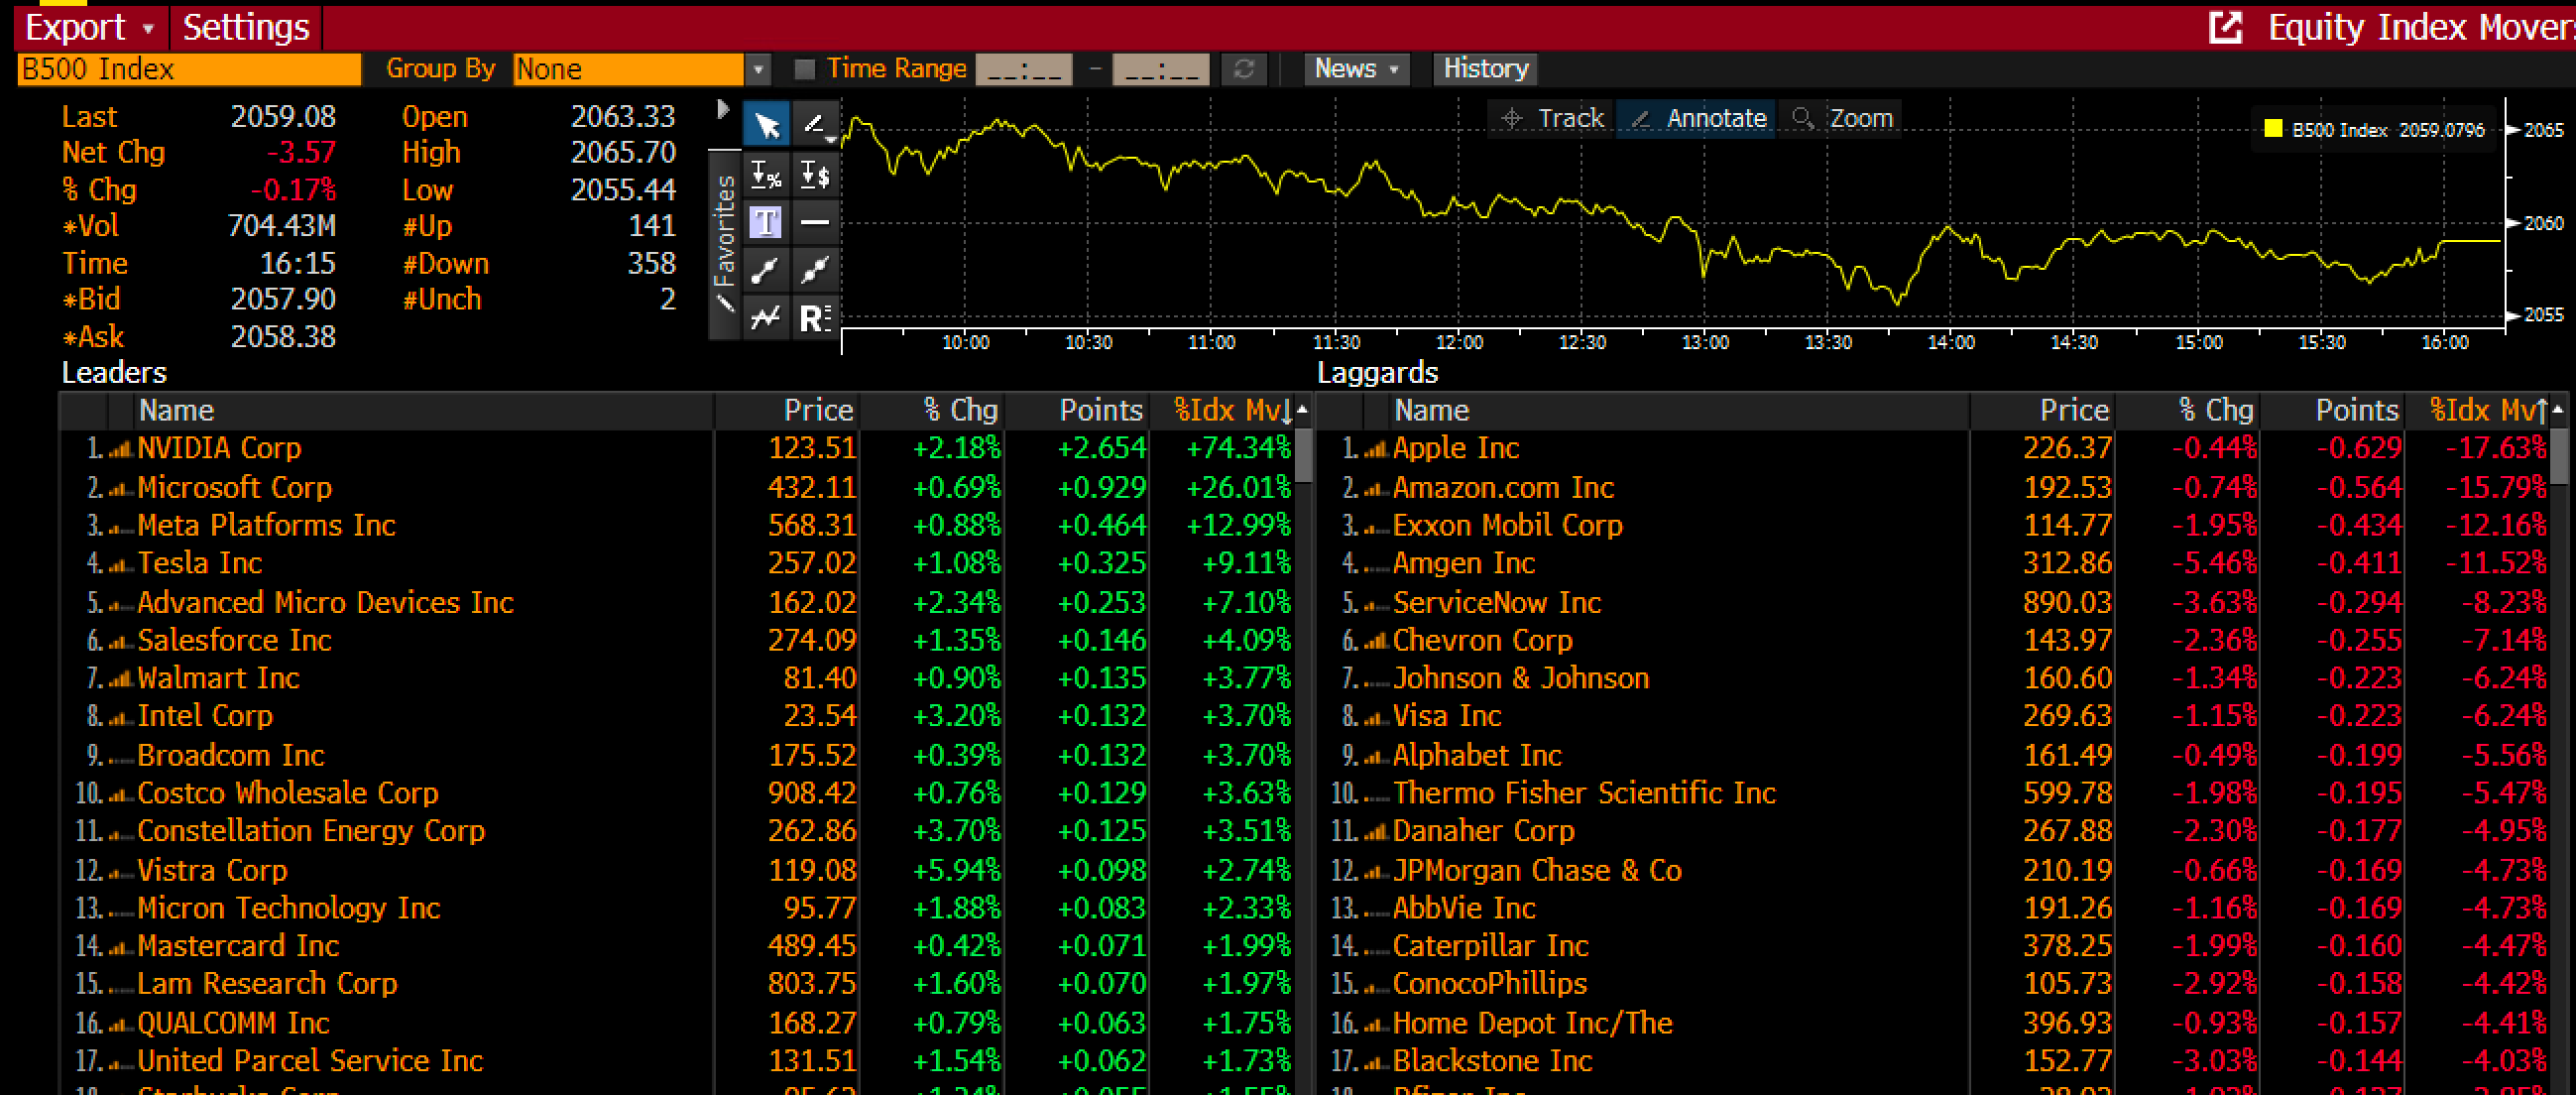Click mini chart icon beside Chevron Corp
Viewport: 2576px width, 1095px height.
(x=1376, y=642)
